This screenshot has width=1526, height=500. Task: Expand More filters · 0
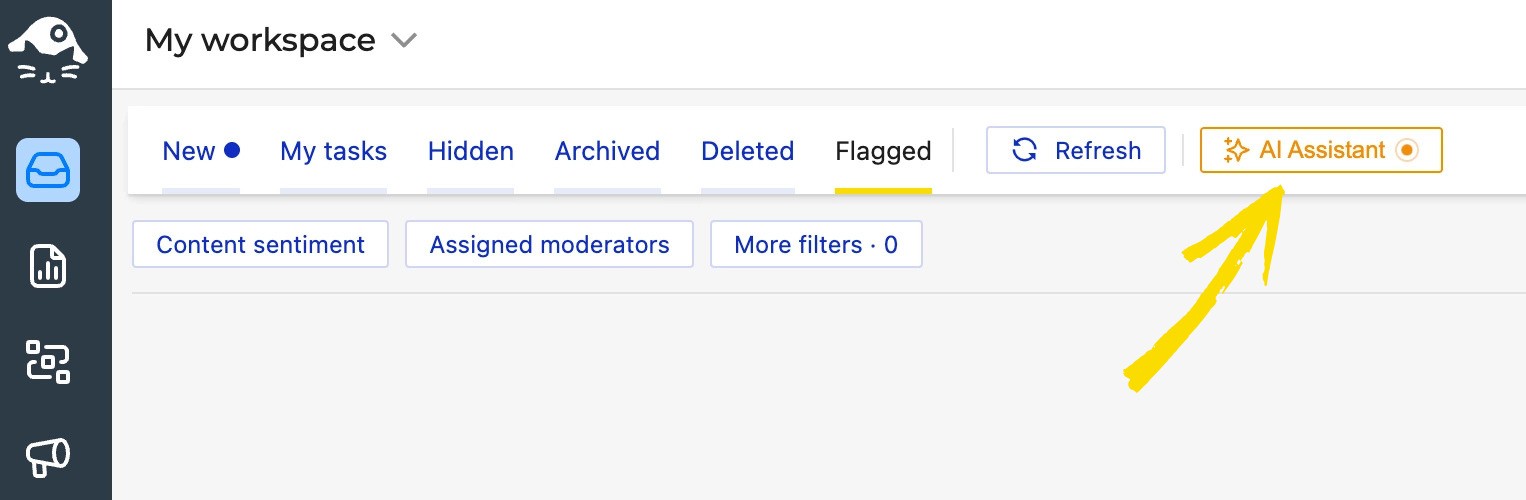(816, 245)
